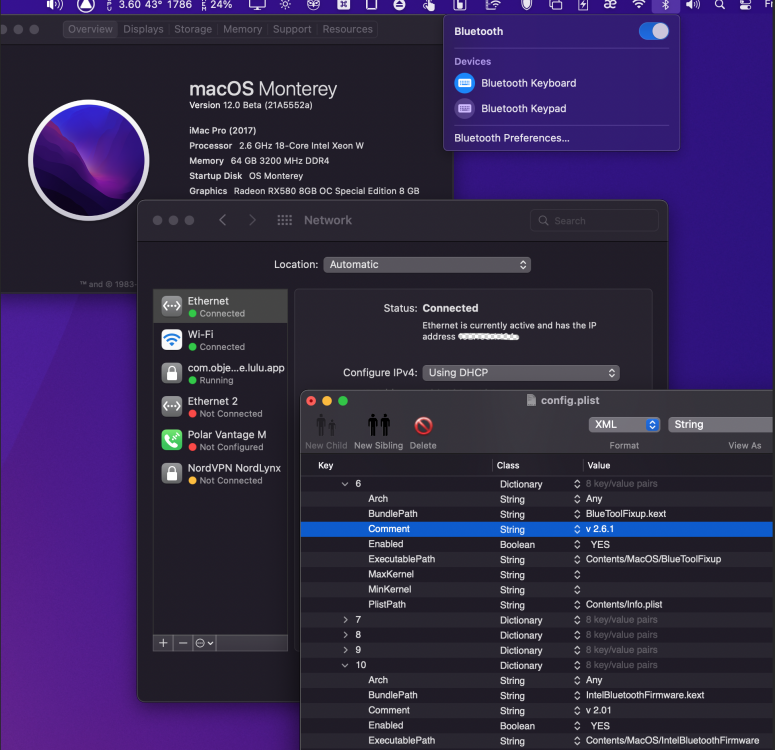Switch to the Memory tab
775x750 pixels.
click(242, 29)
